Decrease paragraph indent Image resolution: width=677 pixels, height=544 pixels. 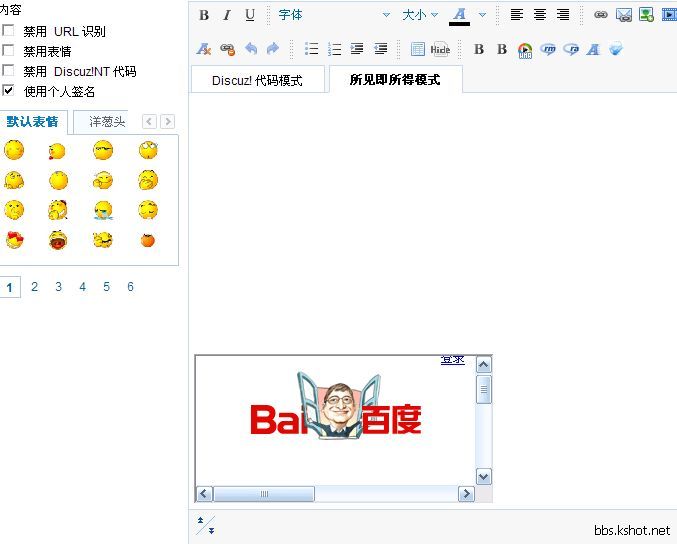(380, 49)
